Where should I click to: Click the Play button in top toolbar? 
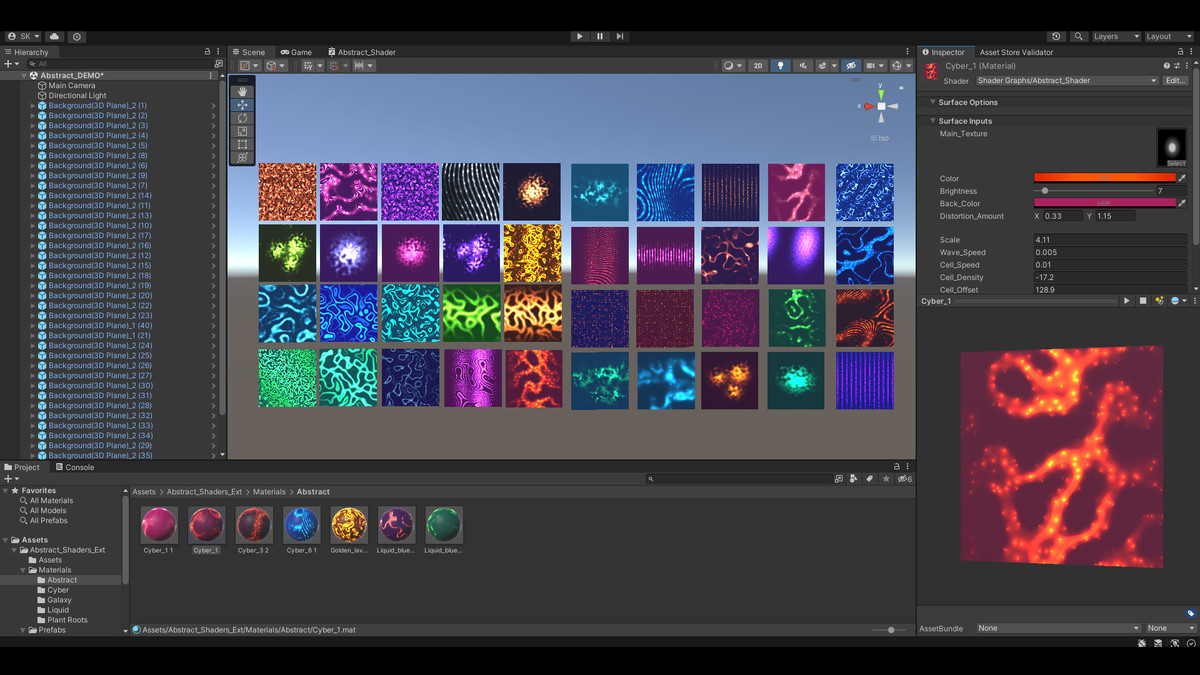[580, 36]
